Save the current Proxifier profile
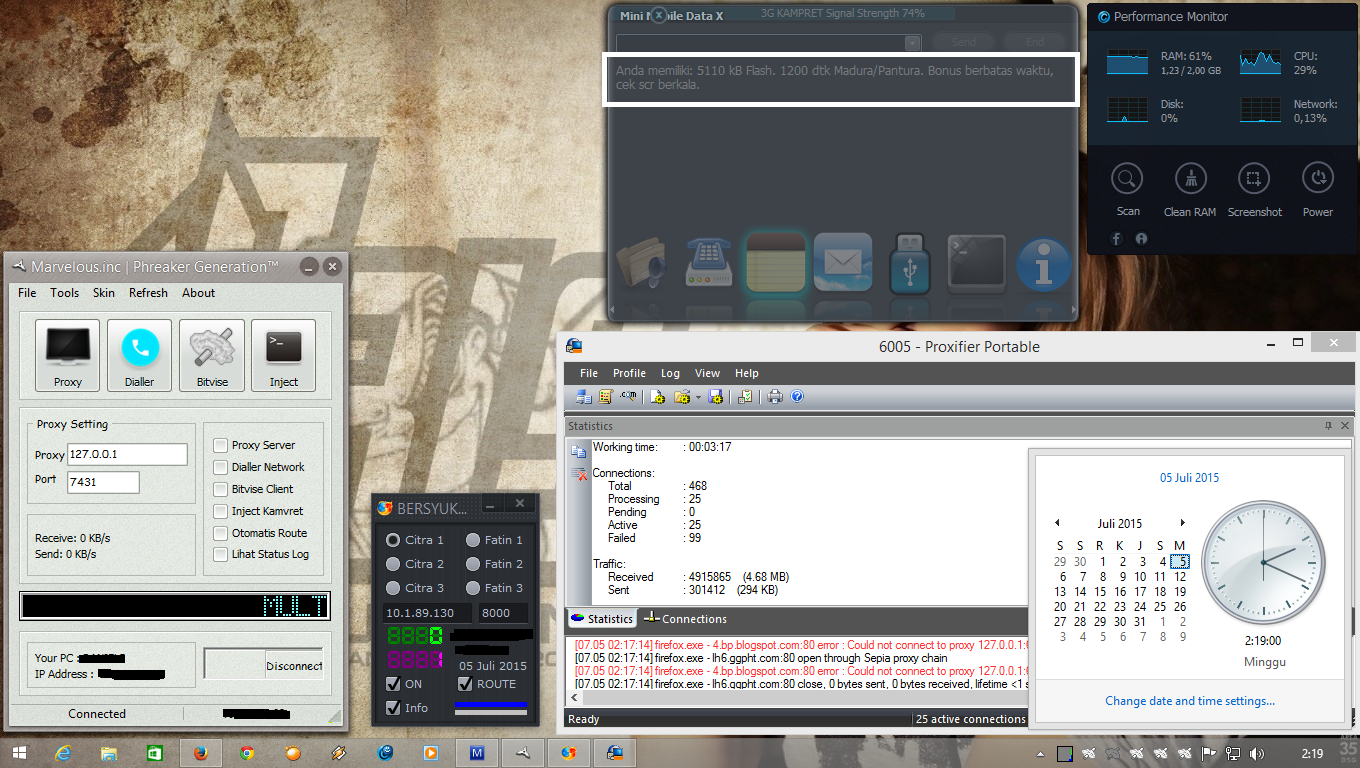 pos(714,396)
